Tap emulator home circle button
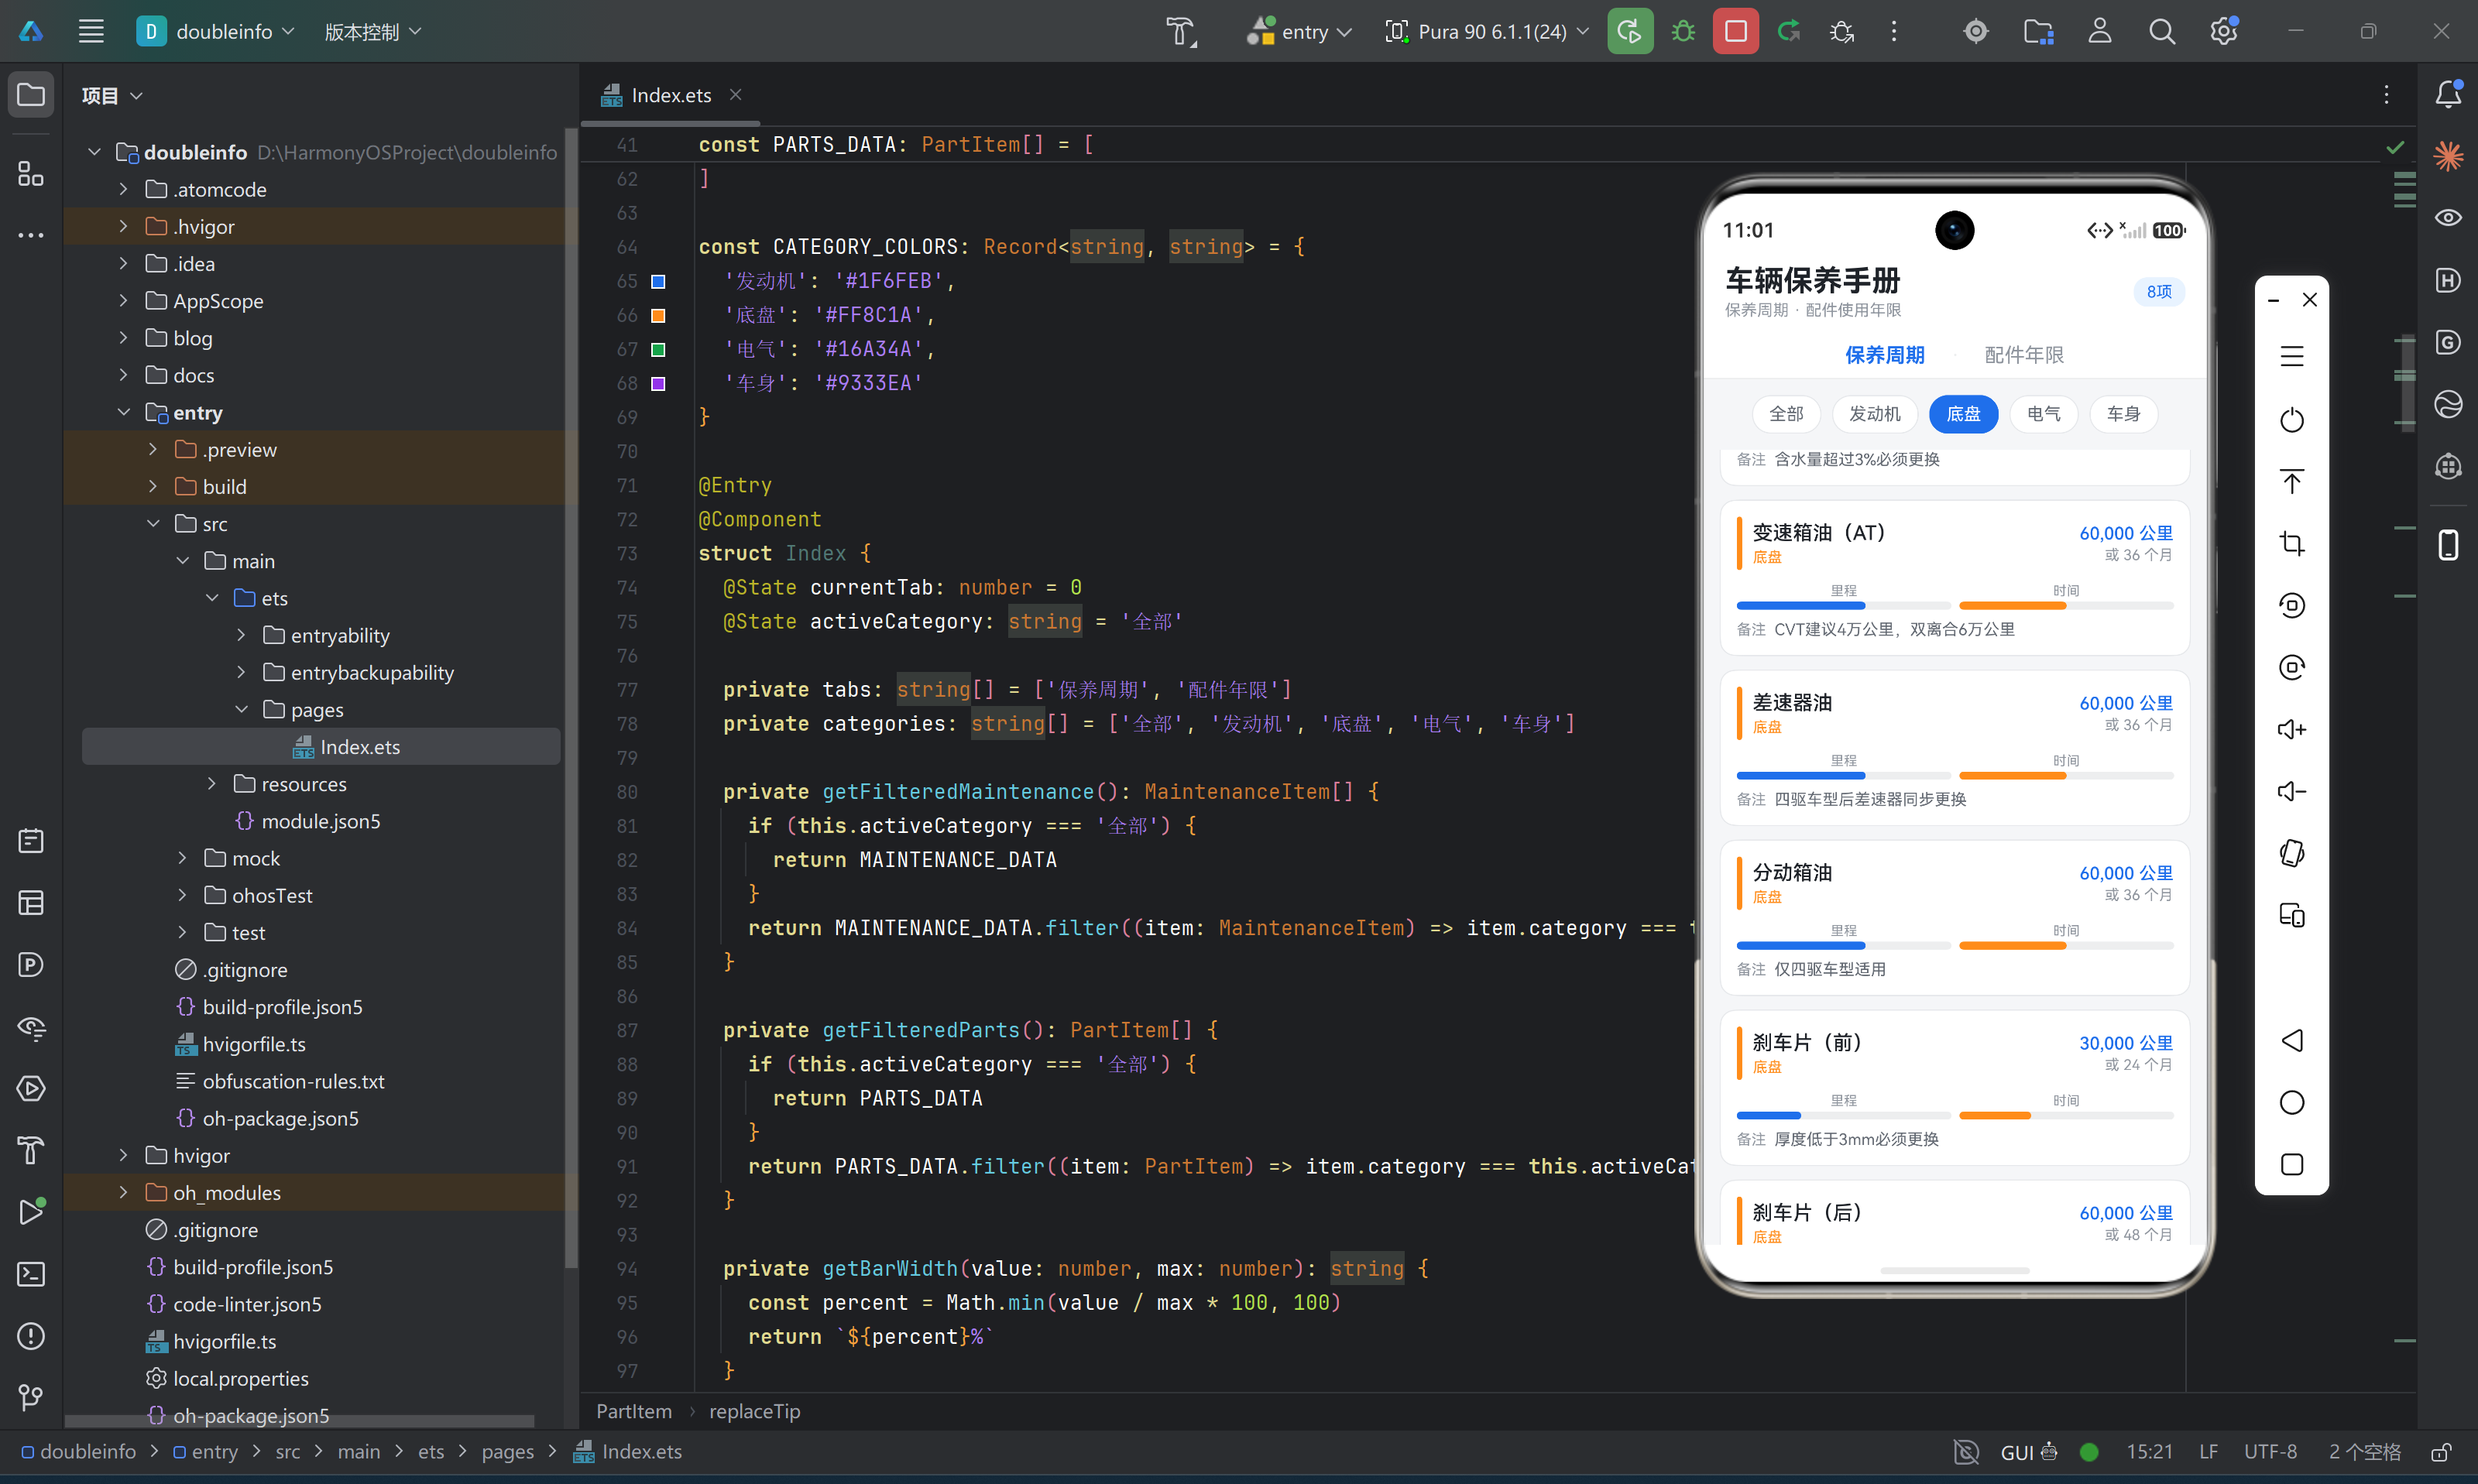2478x1484 pixels. tap(2291, 1102)
